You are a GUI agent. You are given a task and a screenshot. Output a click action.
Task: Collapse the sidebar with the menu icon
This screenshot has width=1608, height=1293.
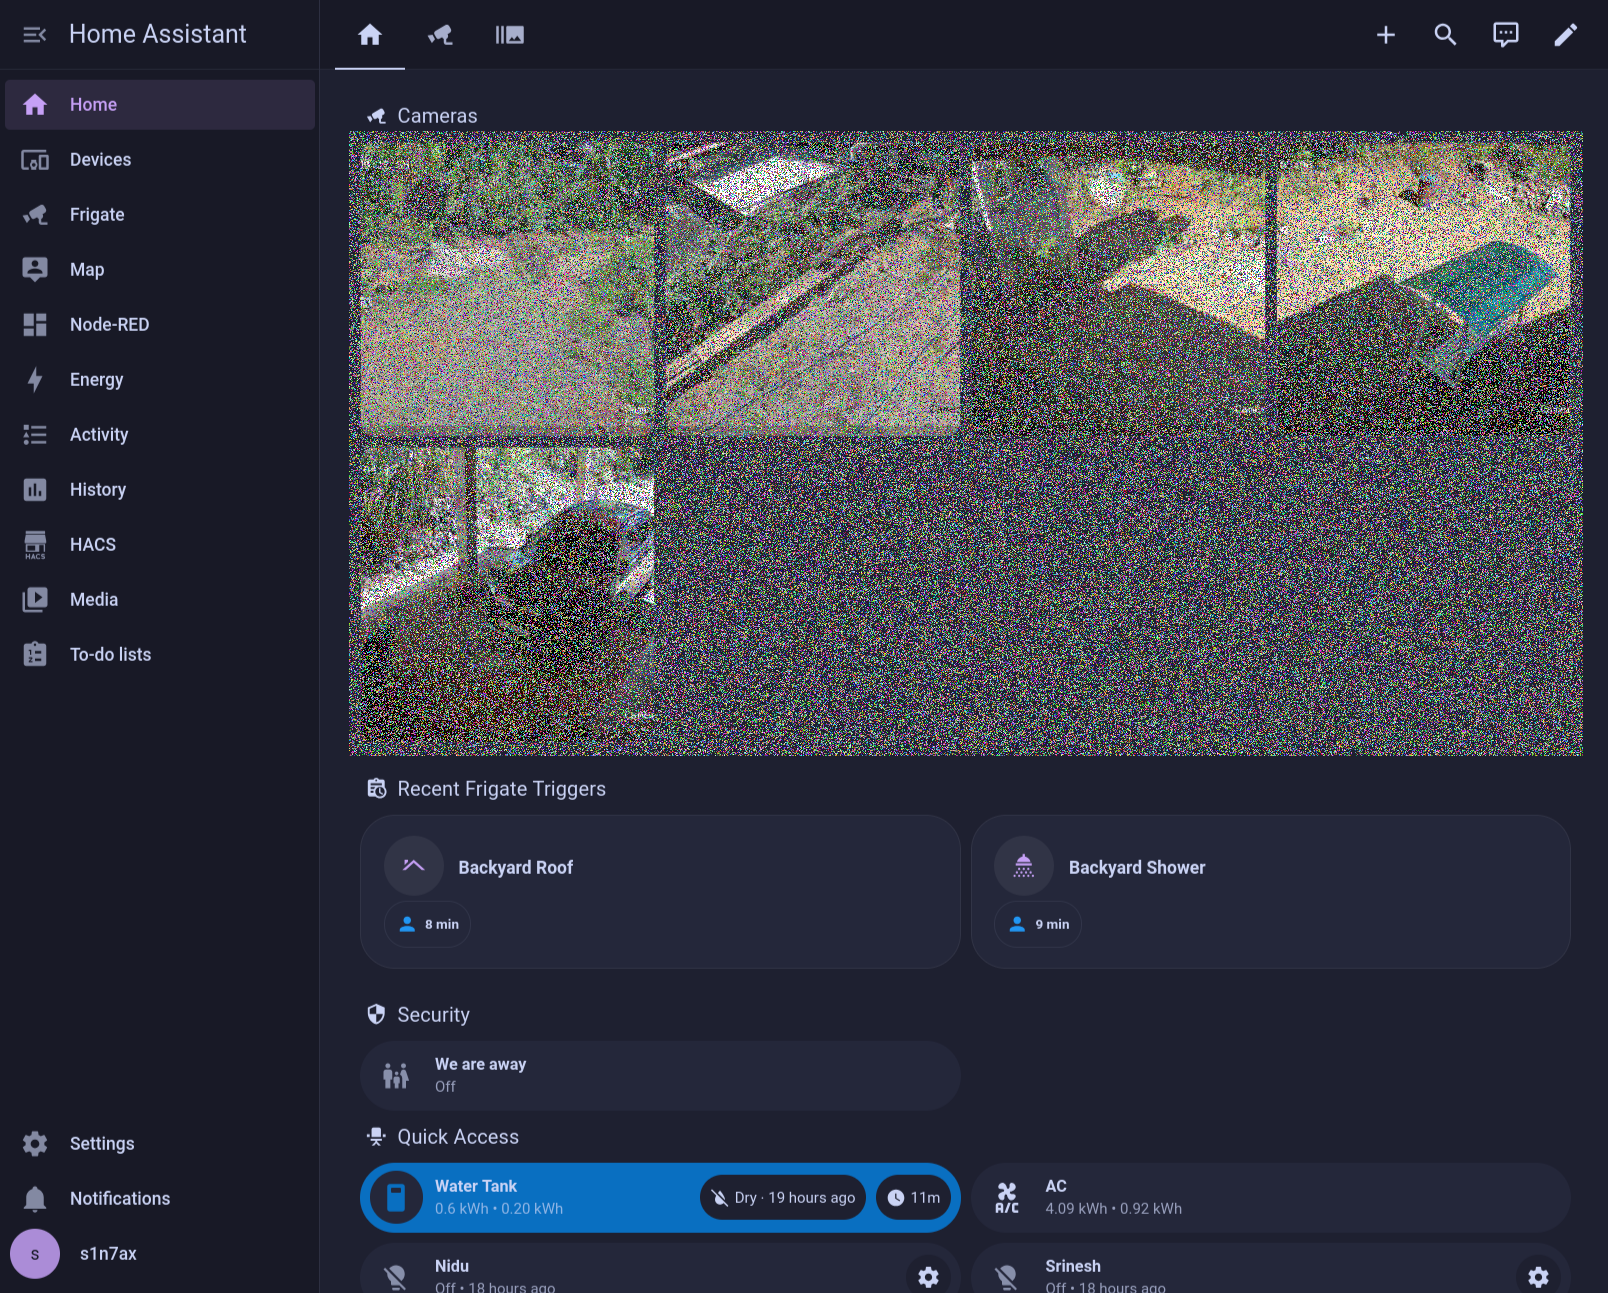(x=35, y=35)
